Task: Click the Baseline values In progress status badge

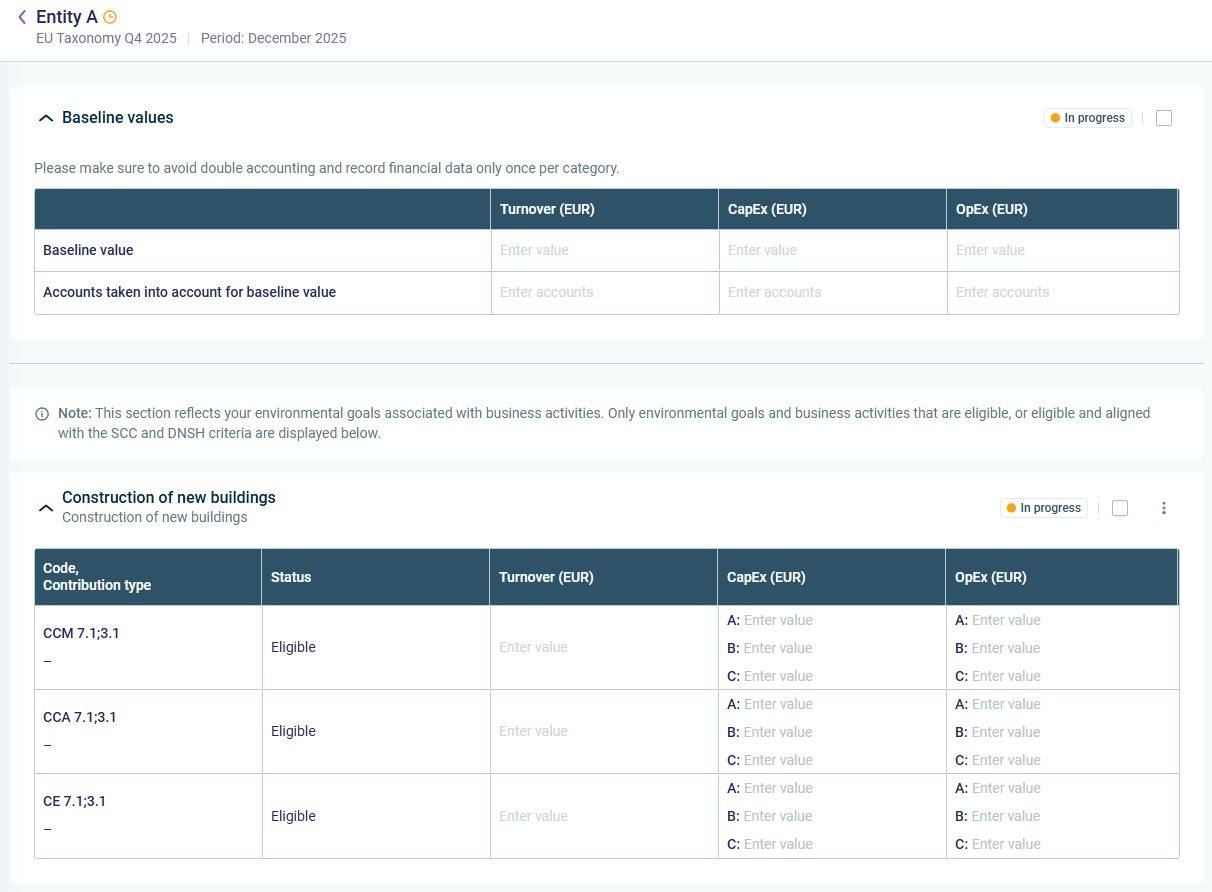Action: pyautogui.click(x=1087, y=118)
